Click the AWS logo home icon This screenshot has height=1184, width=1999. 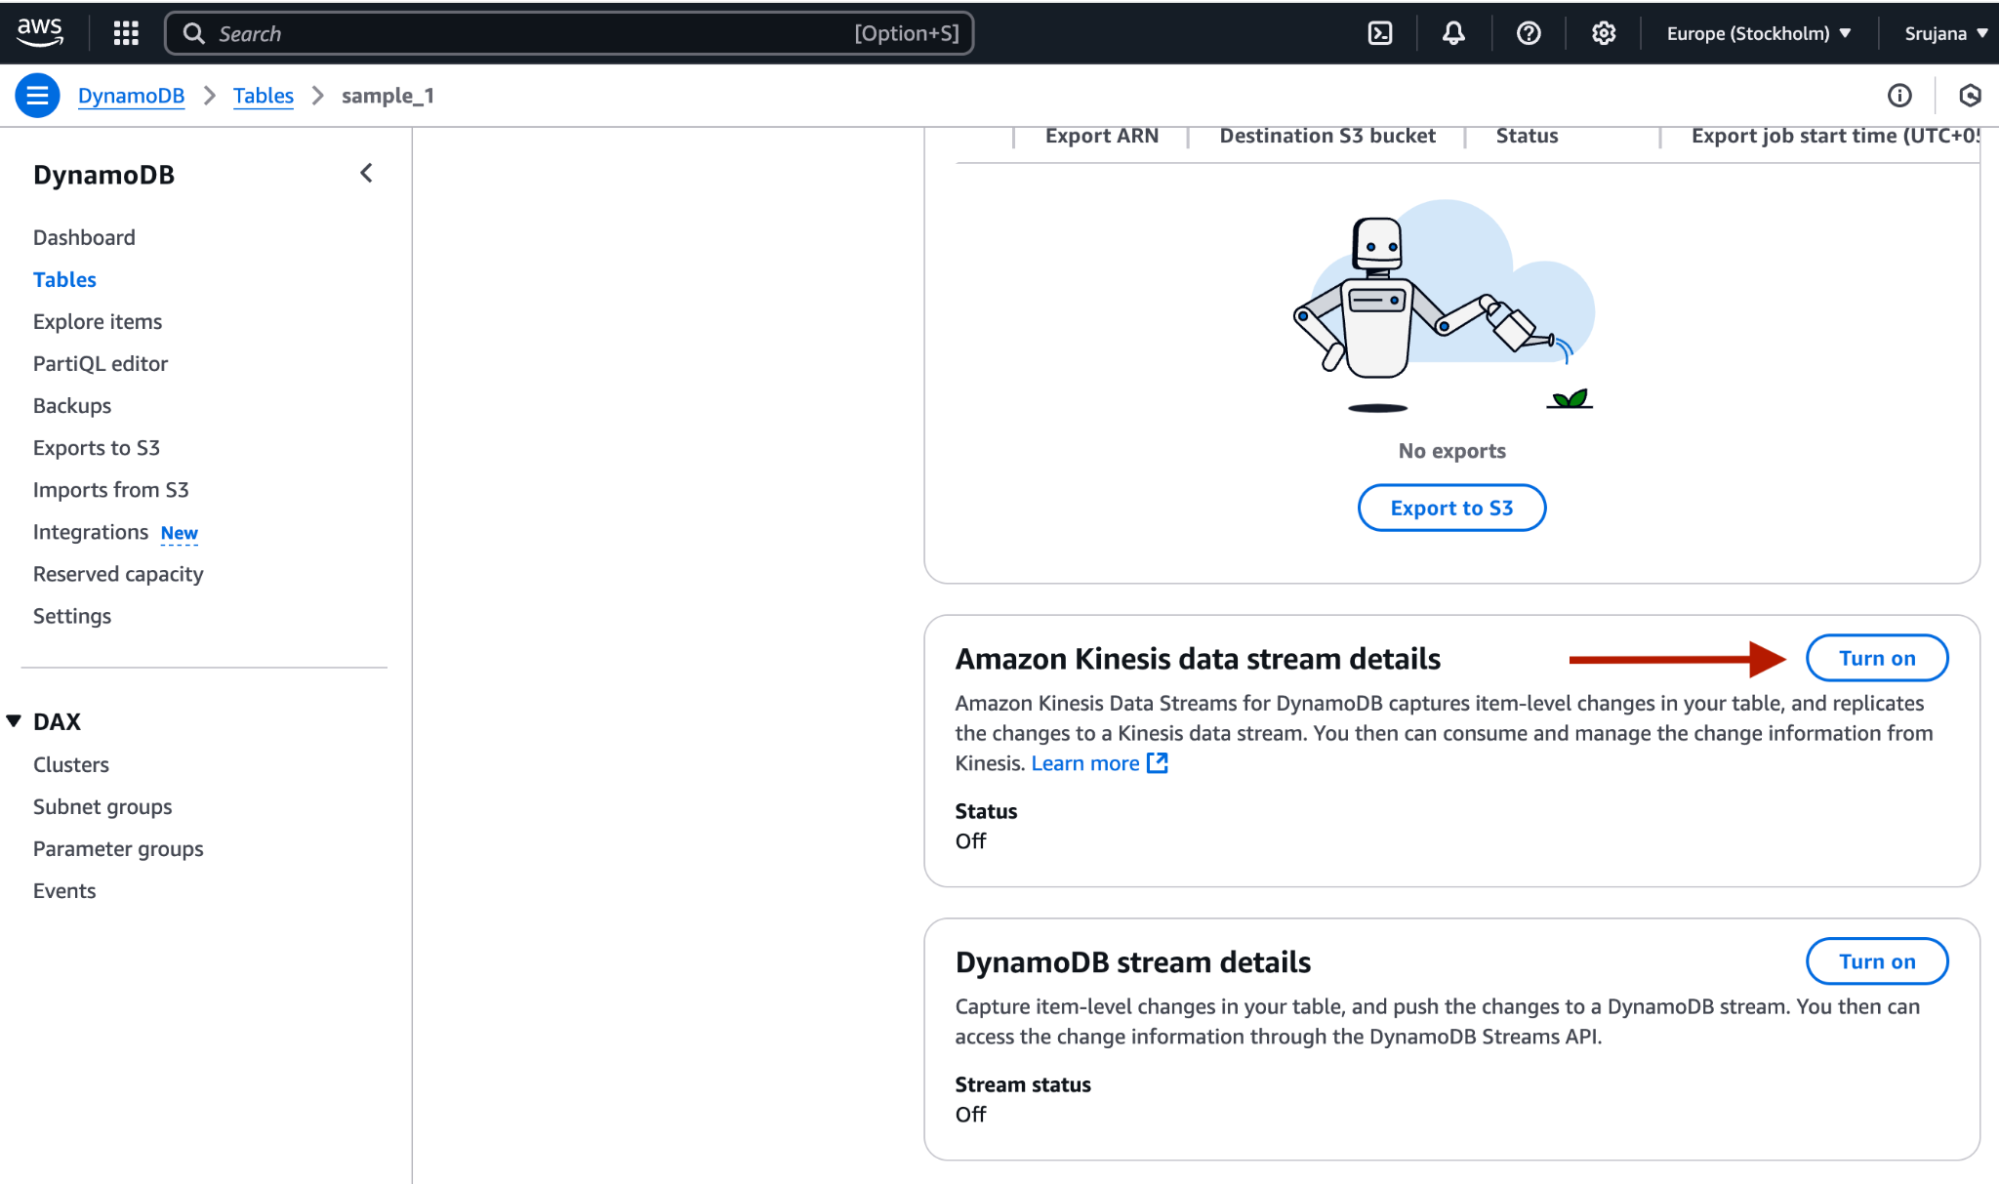(x=40, y=32)
